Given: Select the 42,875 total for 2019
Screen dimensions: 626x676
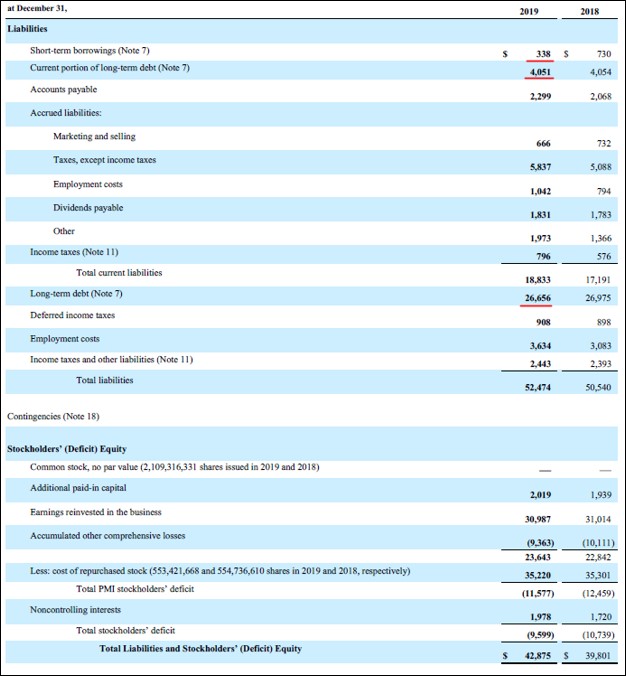Looking at the screenshot, I should 538,655.
